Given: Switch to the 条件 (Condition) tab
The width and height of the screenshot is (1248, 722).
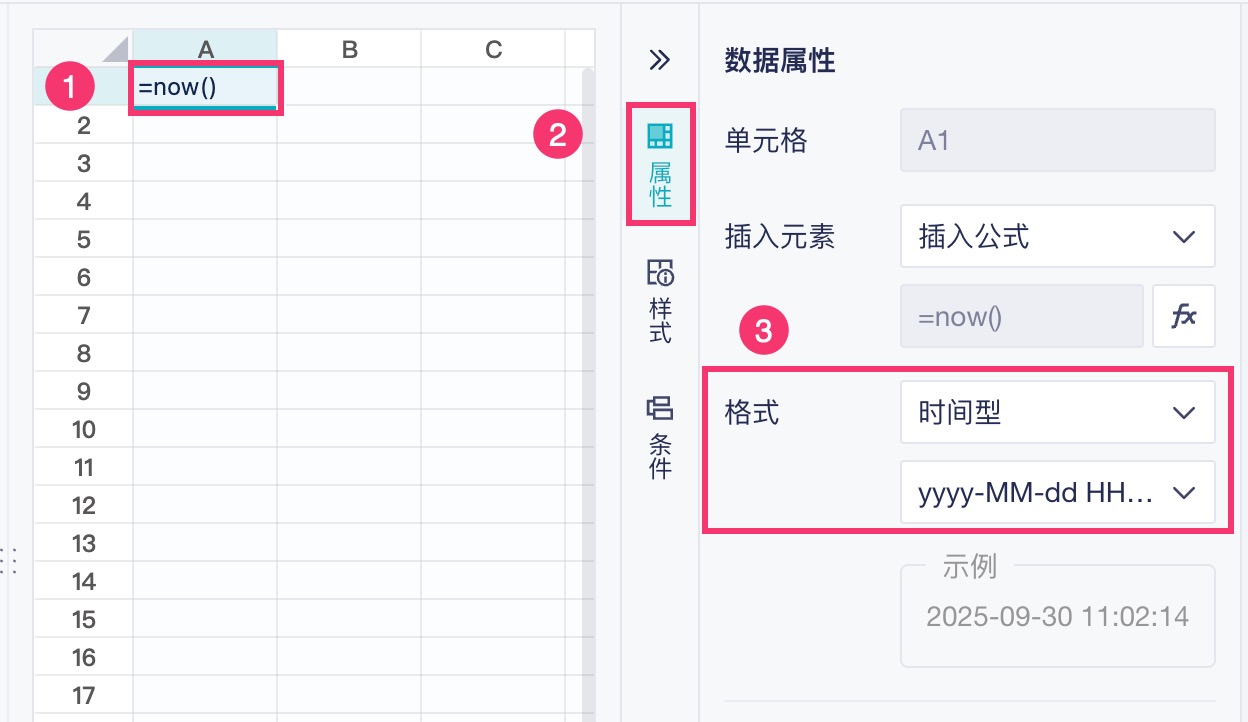Looking at the screenshot, I should (x=660, y=437).
